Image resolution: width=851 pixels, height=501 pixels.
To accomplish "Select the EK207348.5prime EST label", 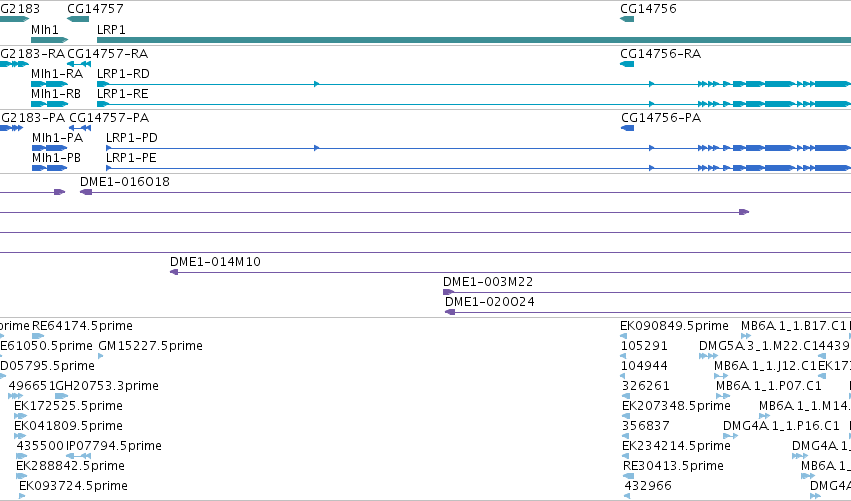I will click(x=676, y=406).
